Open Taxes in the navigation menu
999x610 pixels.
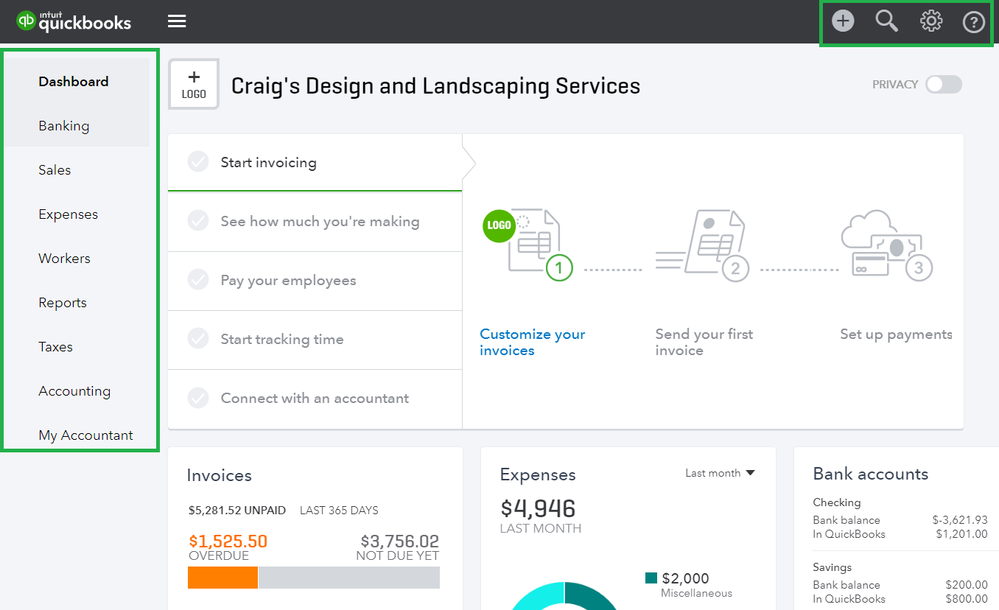(55, 346)
